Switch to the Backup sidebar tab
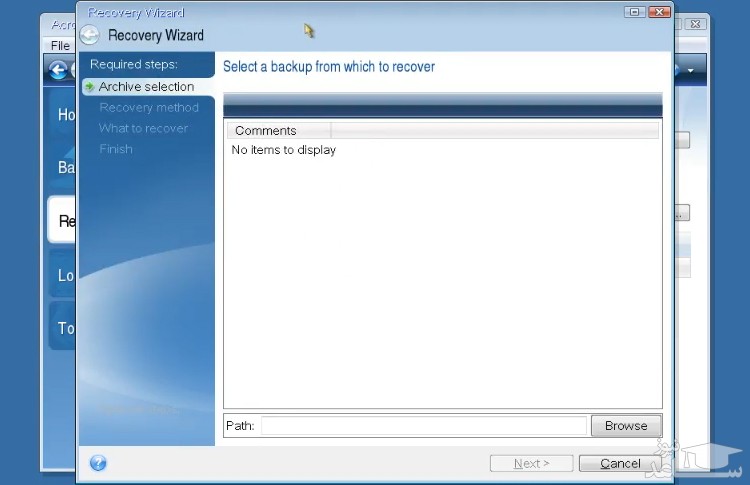The width and height of the screenshot is (750, 485). click(65, 167)
